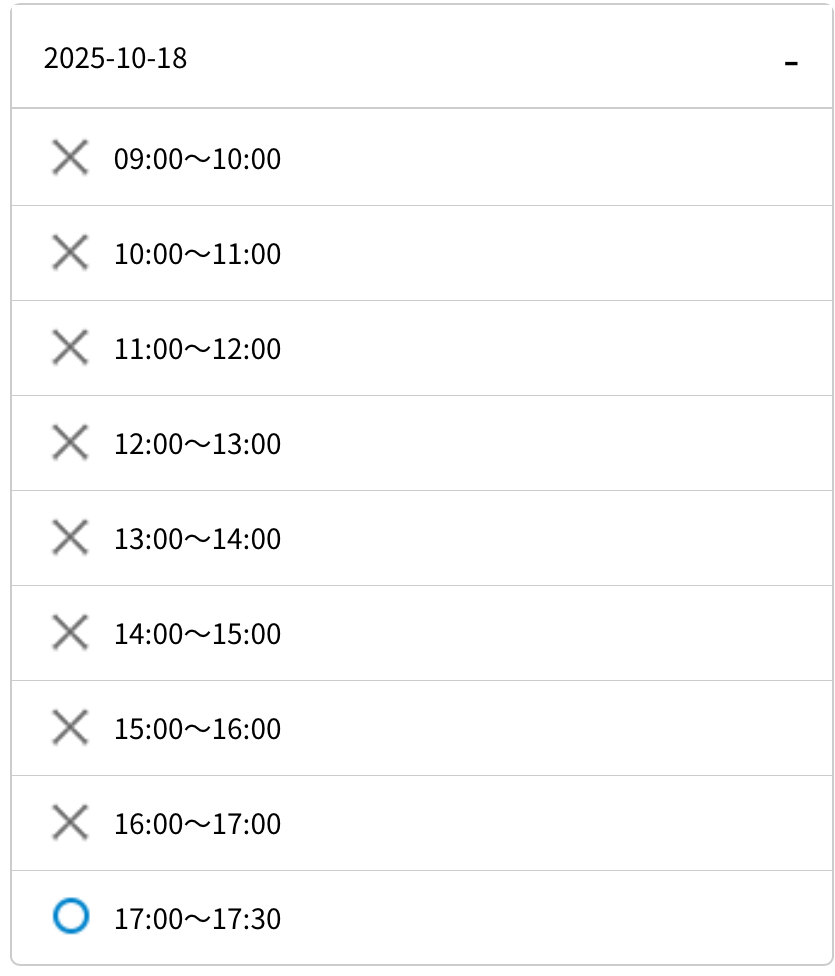Select the 11:00～12:00 time slot text
Image resolution: width=835 pixels, height=976 pixels.
click(x=197, y=349)
